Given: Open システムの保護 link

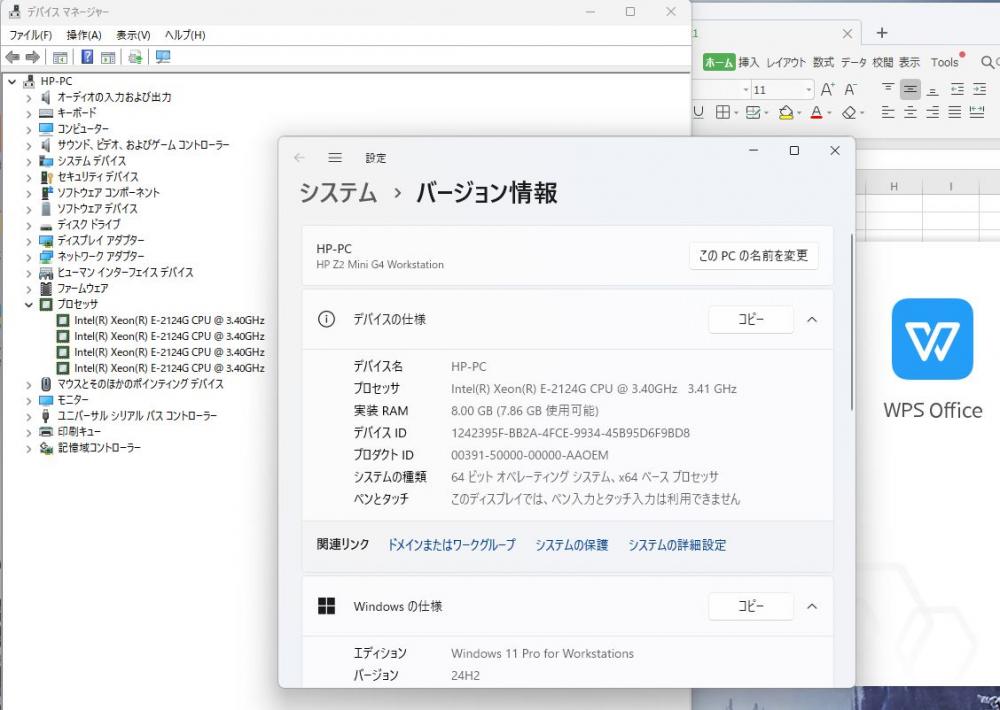Looking at the screenshot, I should [571, 545].
